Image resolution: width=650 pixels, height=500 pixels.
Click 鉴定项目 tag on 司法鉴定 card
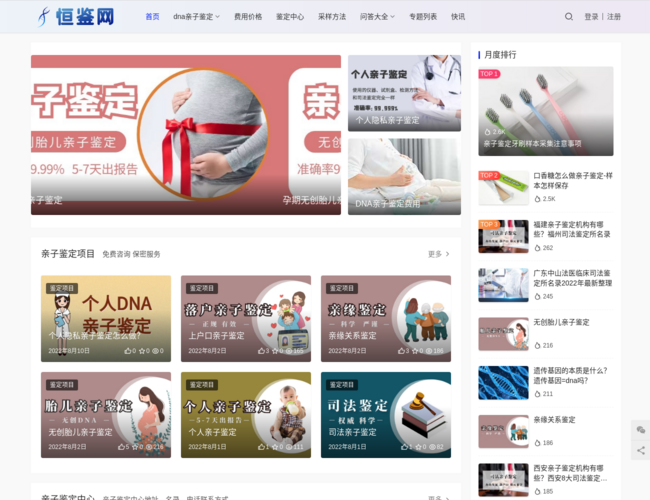pos(342,385)
